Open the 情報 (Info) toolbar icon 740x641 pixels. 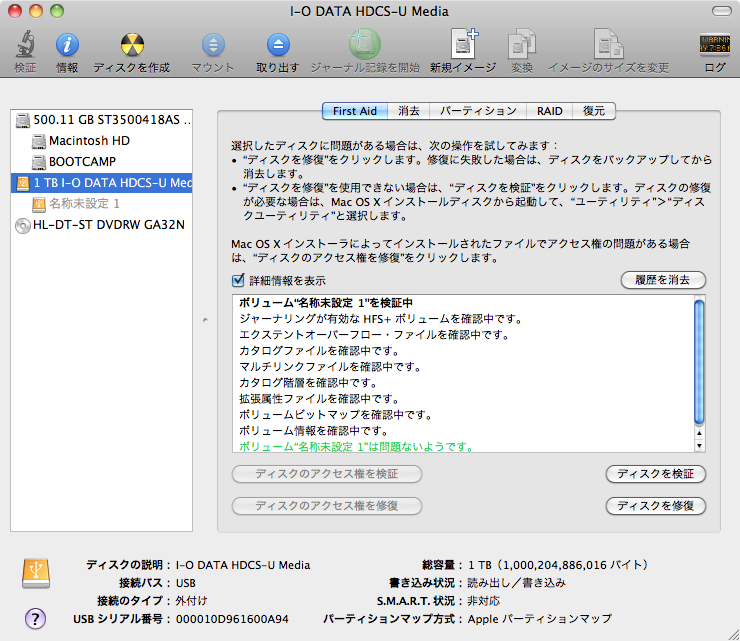coord(67,45)
